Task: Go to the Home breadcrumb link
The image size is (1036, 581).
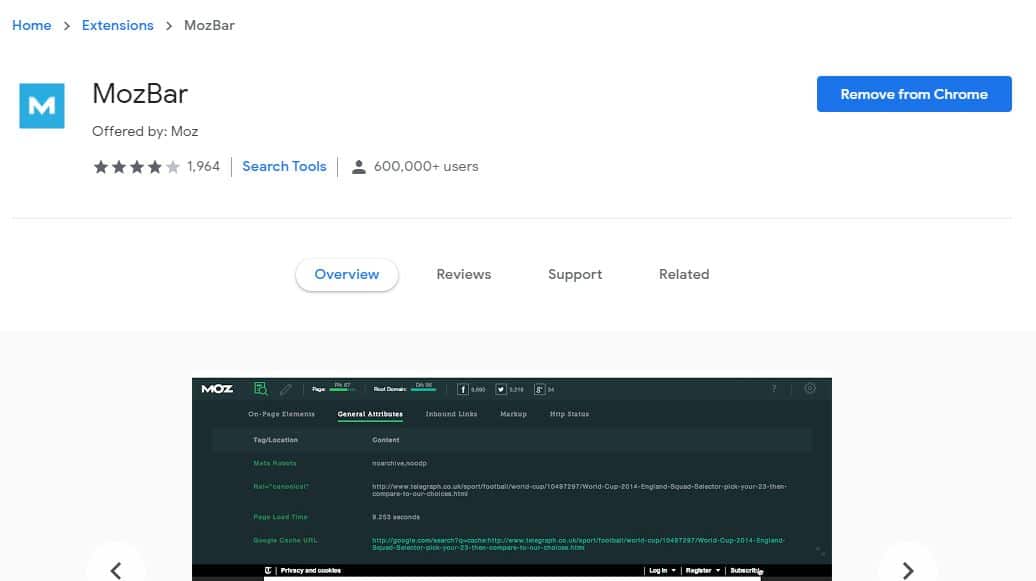Action: pyautogui.click(x=32, y=25)
